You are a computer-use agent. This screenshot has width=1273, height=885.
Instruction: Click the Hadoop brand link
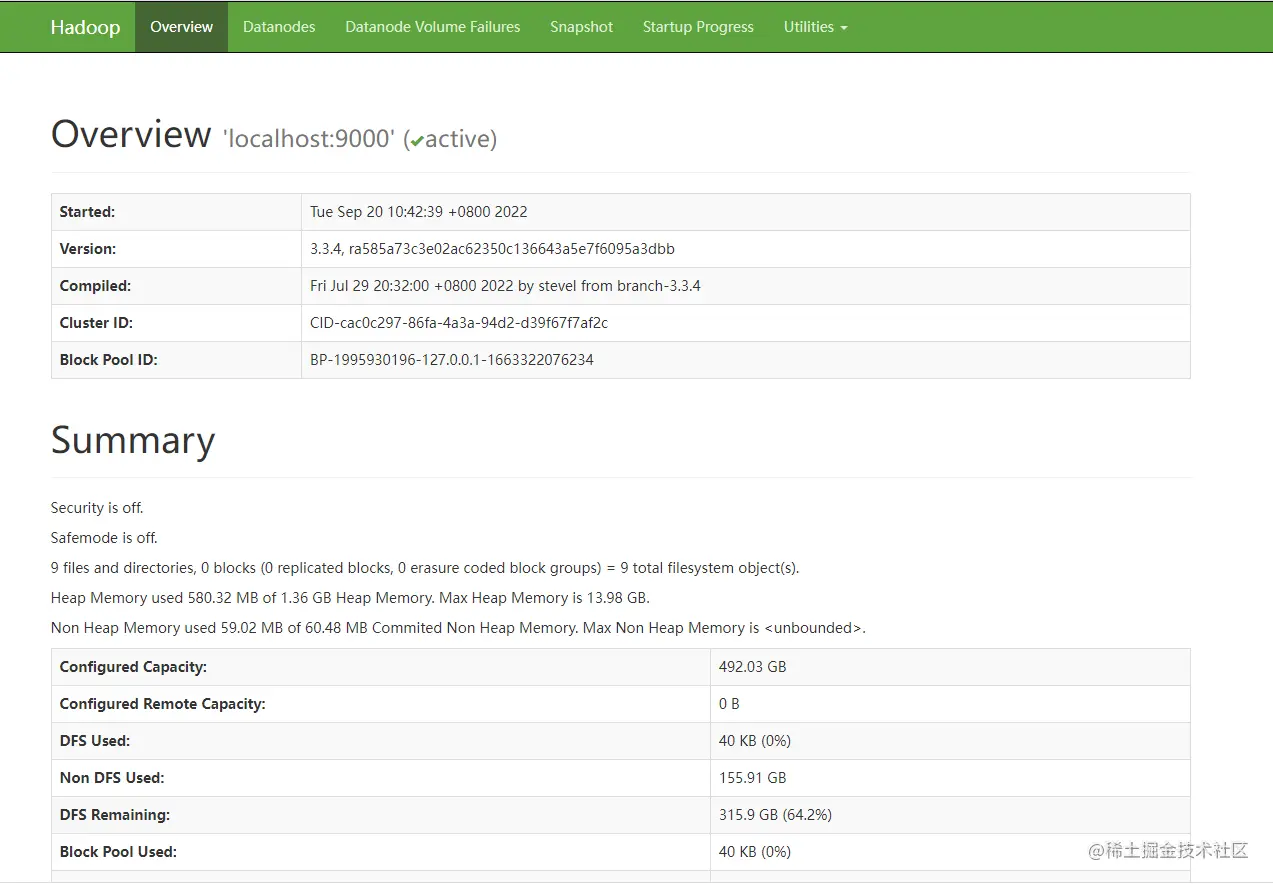(85, 27)
